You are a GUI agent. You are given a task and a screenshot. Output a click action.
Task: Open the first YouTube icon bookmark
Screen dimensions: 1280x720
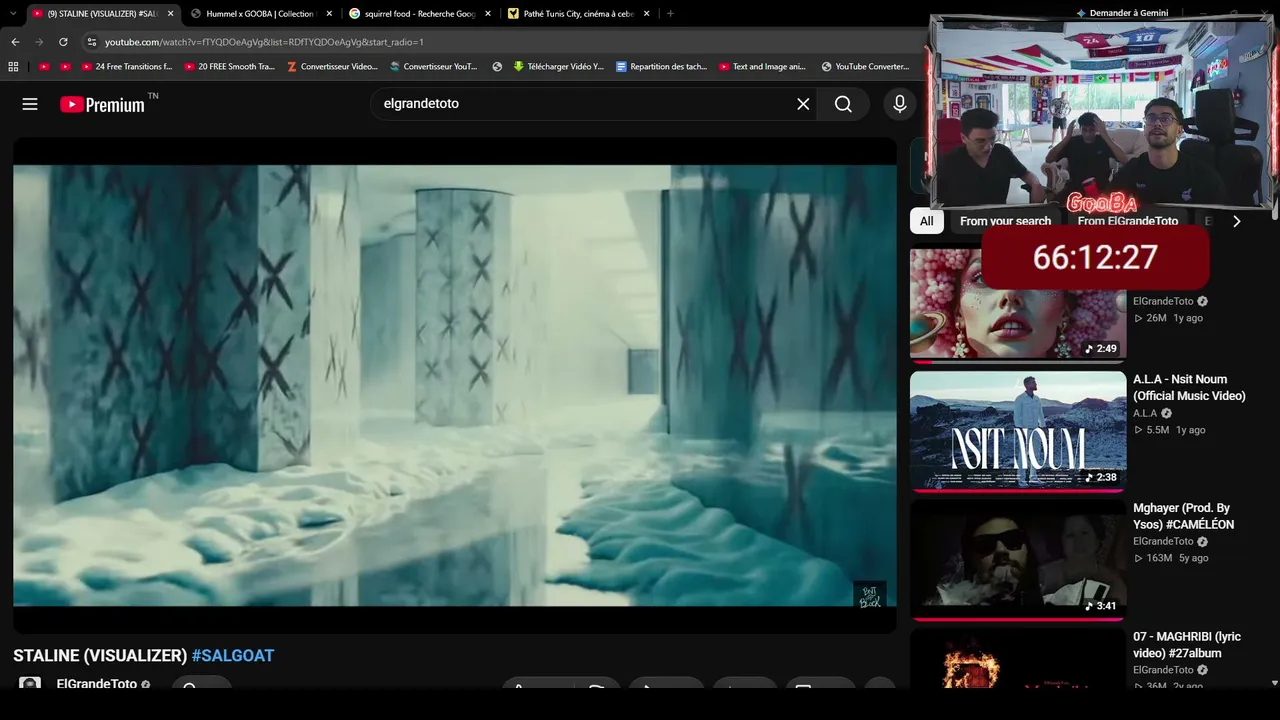tap(44, 67)
